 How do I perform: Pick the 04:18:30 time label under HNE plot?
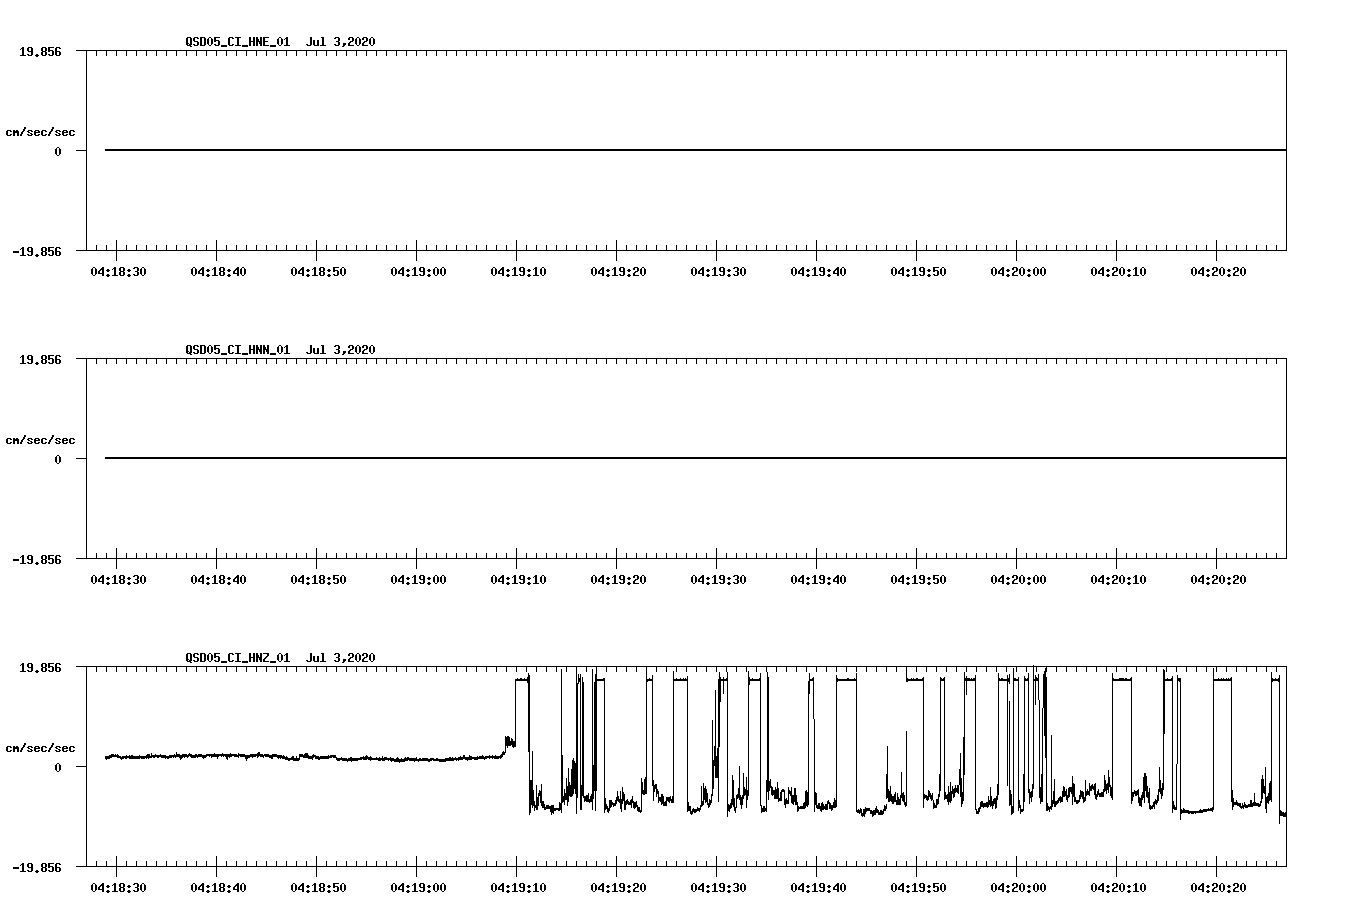(x=118, y=272)
